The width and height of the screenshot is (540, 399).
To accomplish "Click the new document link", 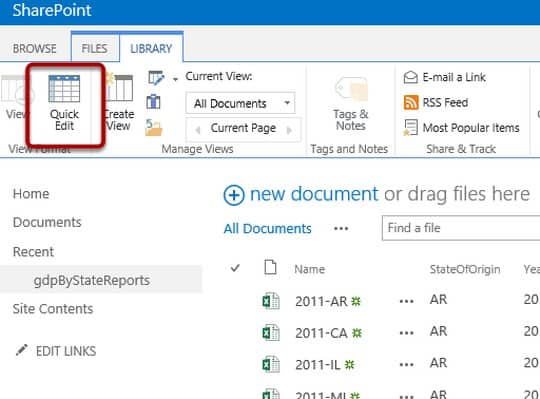I will pyautogui.click(x=314, y=194).
